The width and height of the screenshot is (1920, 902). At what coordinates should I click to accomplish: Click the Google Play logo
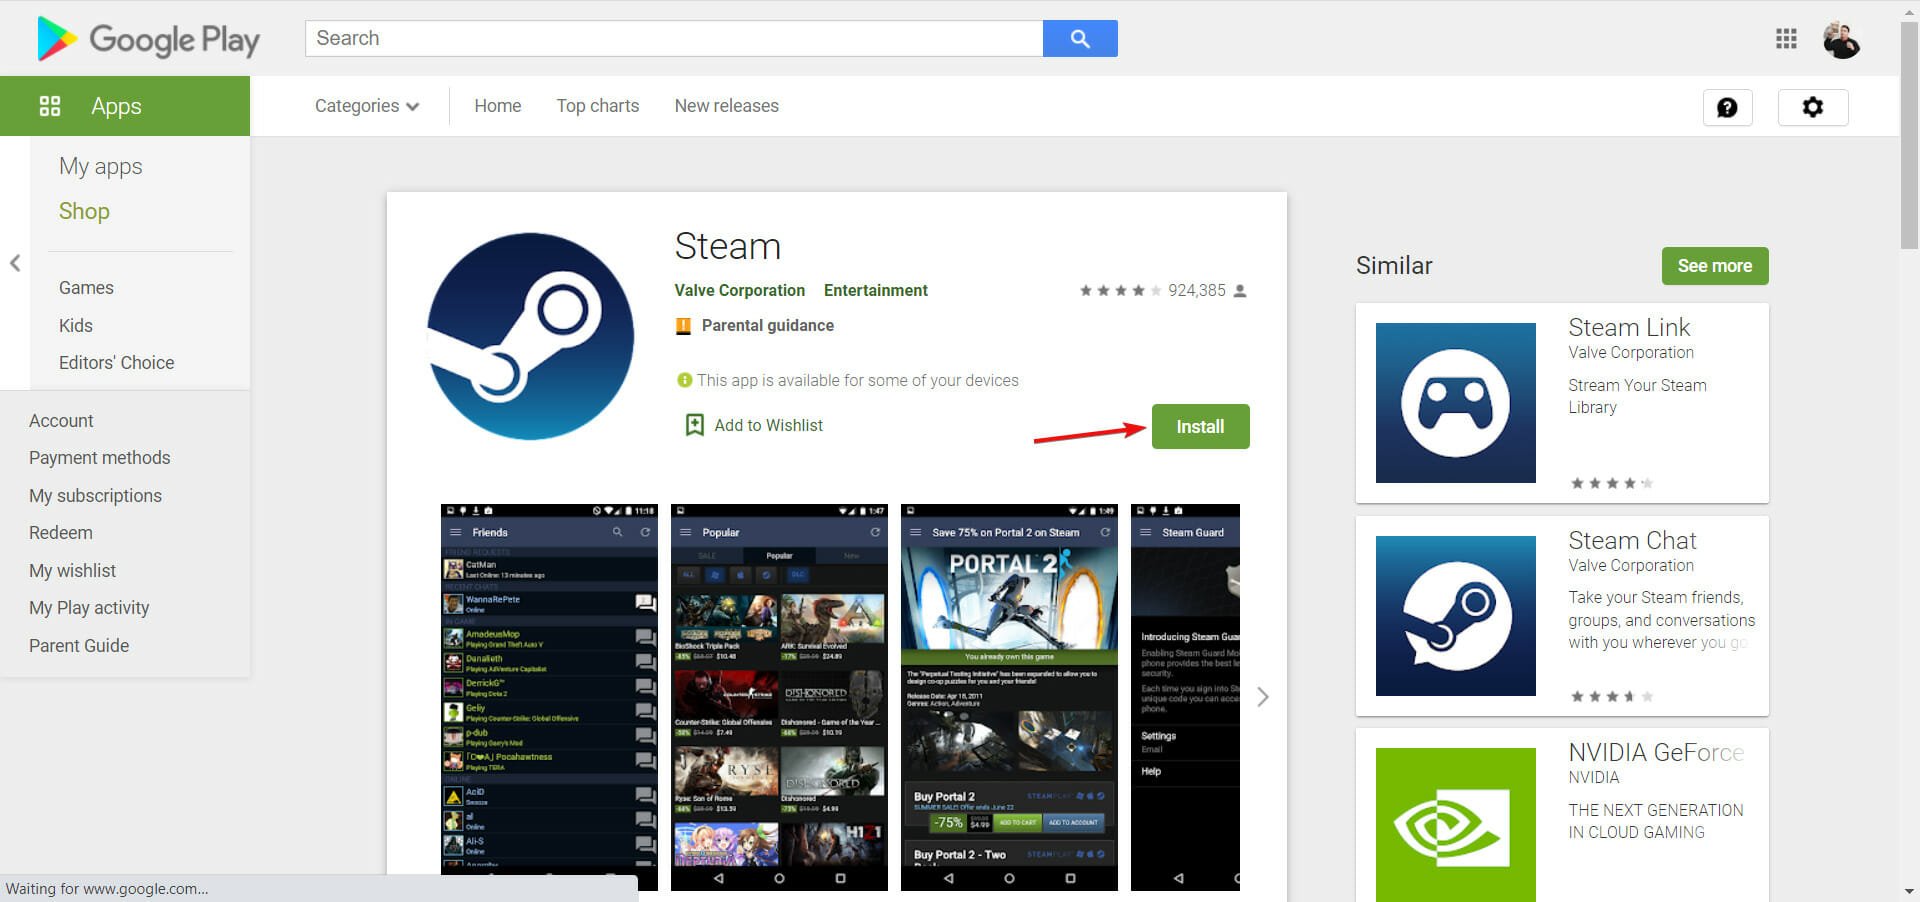click(x=148, y=39)
